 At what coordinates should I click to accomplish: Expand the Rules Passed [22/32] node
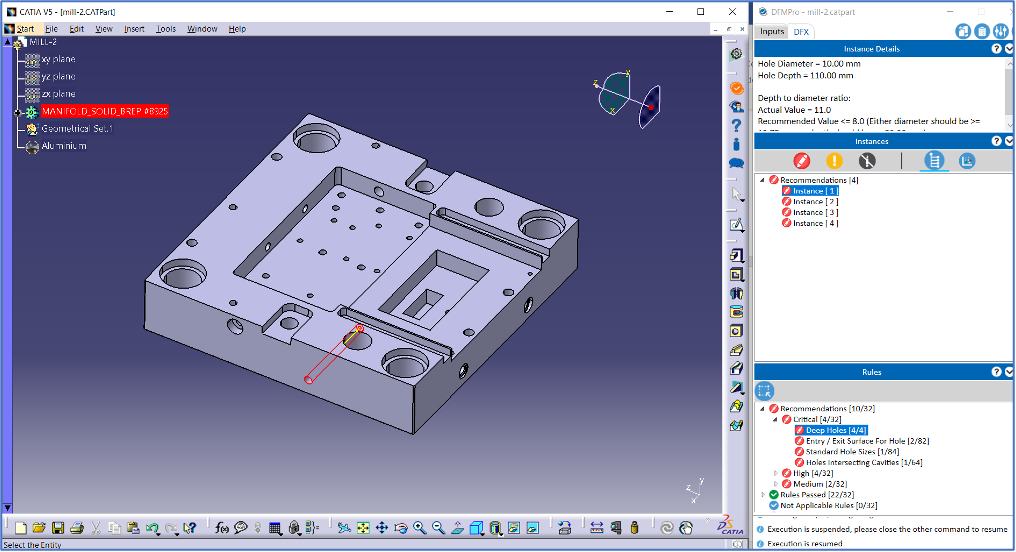(x=763, y=495)
